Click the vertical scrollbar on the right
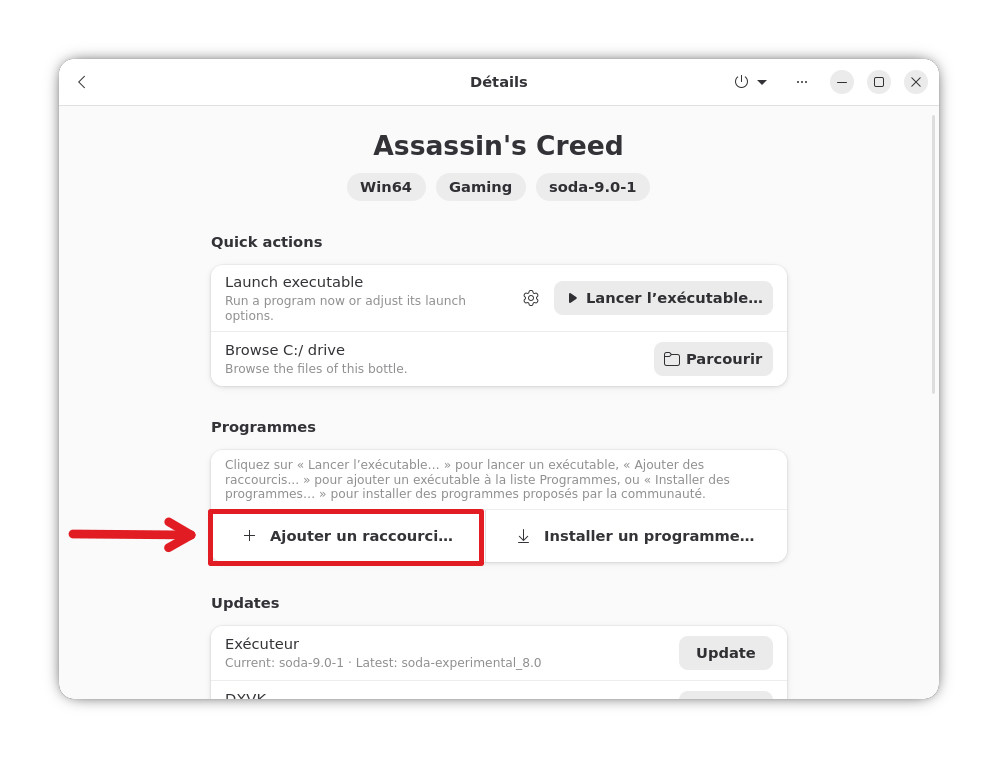Screen dimensions: 998x758 click(934, 255)
